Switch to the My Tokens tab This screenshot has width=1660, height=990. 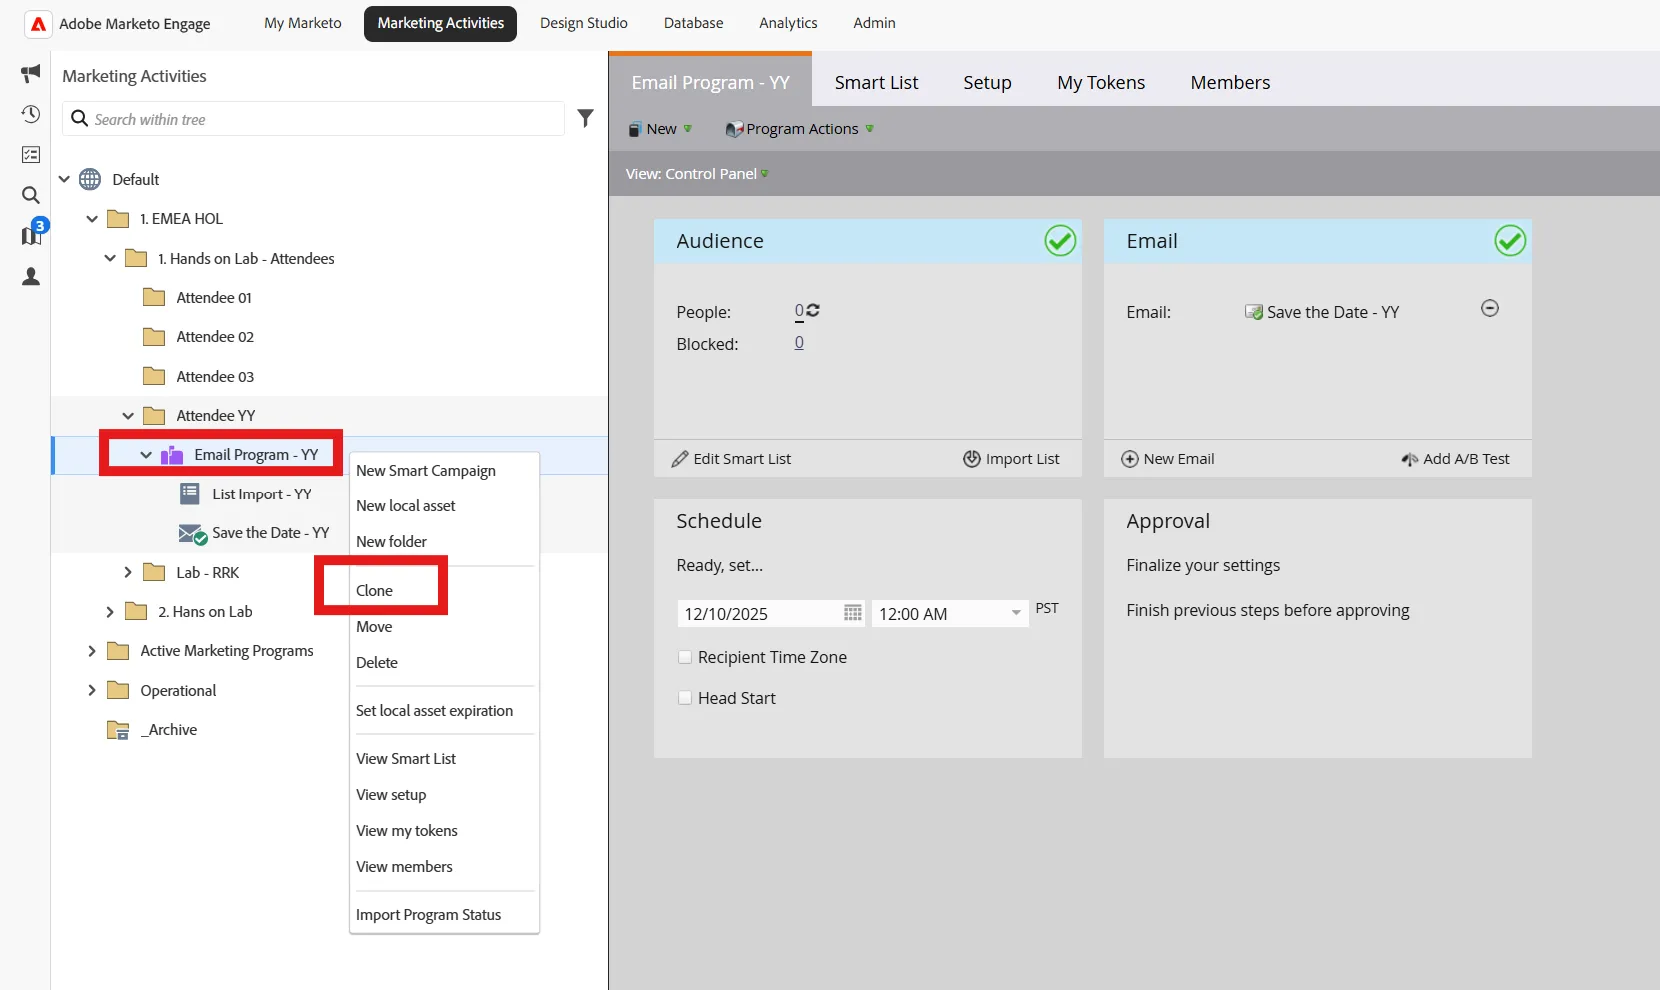click(x=1101, y=82)
